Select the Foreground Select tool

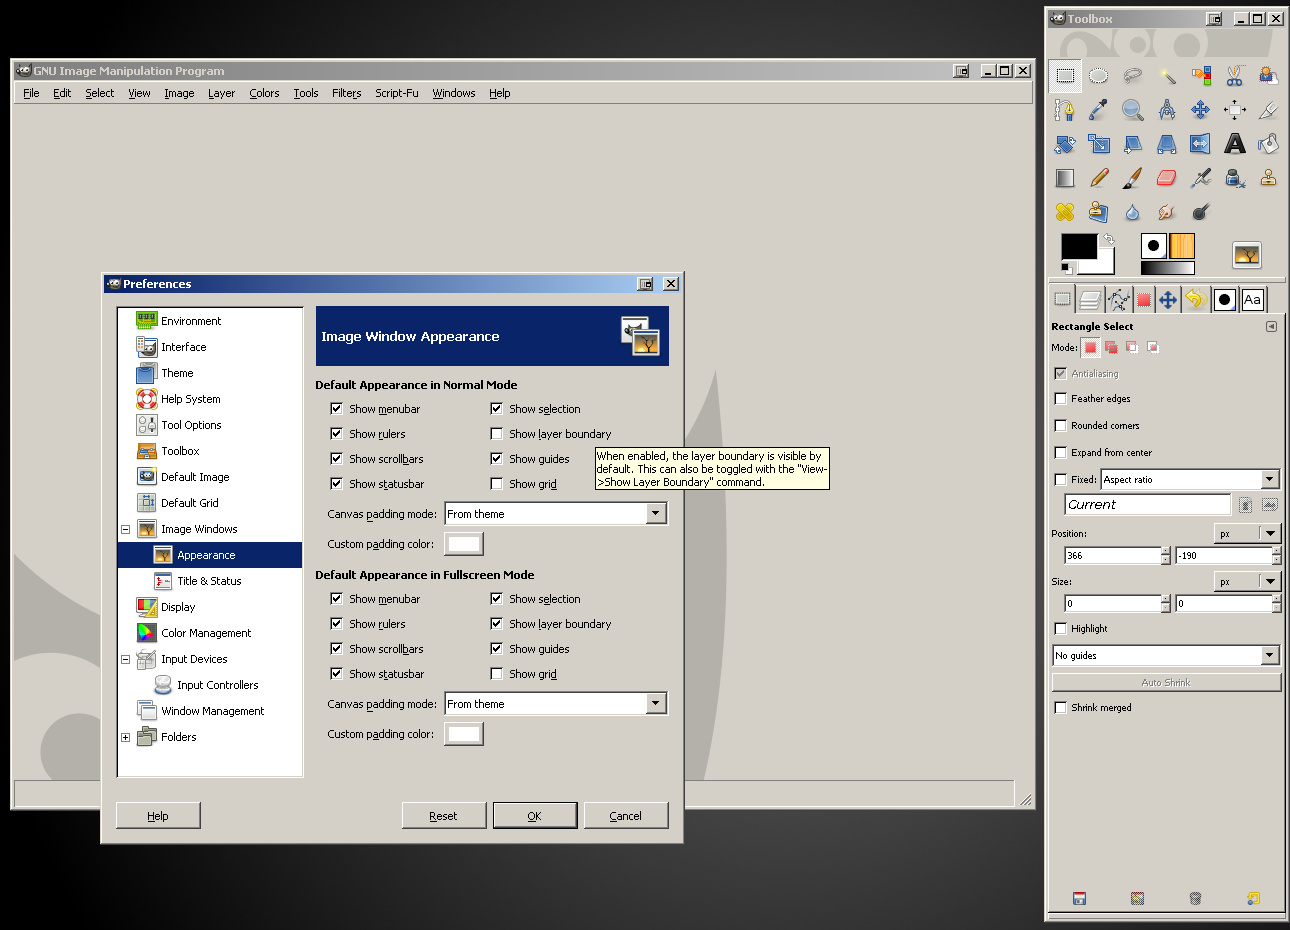click(1269, 76)
